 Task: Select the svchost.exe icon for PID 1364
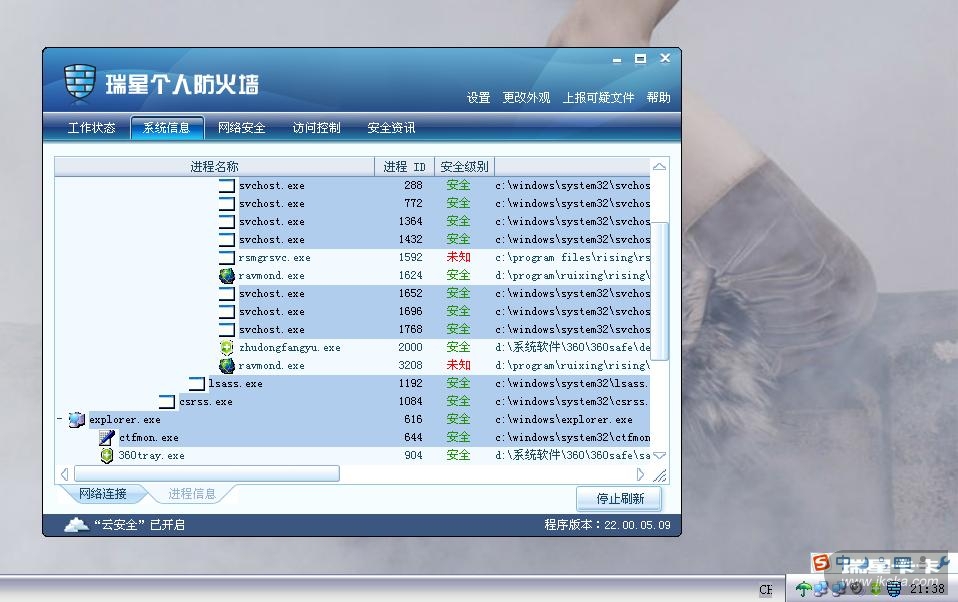tap(227, 221)
